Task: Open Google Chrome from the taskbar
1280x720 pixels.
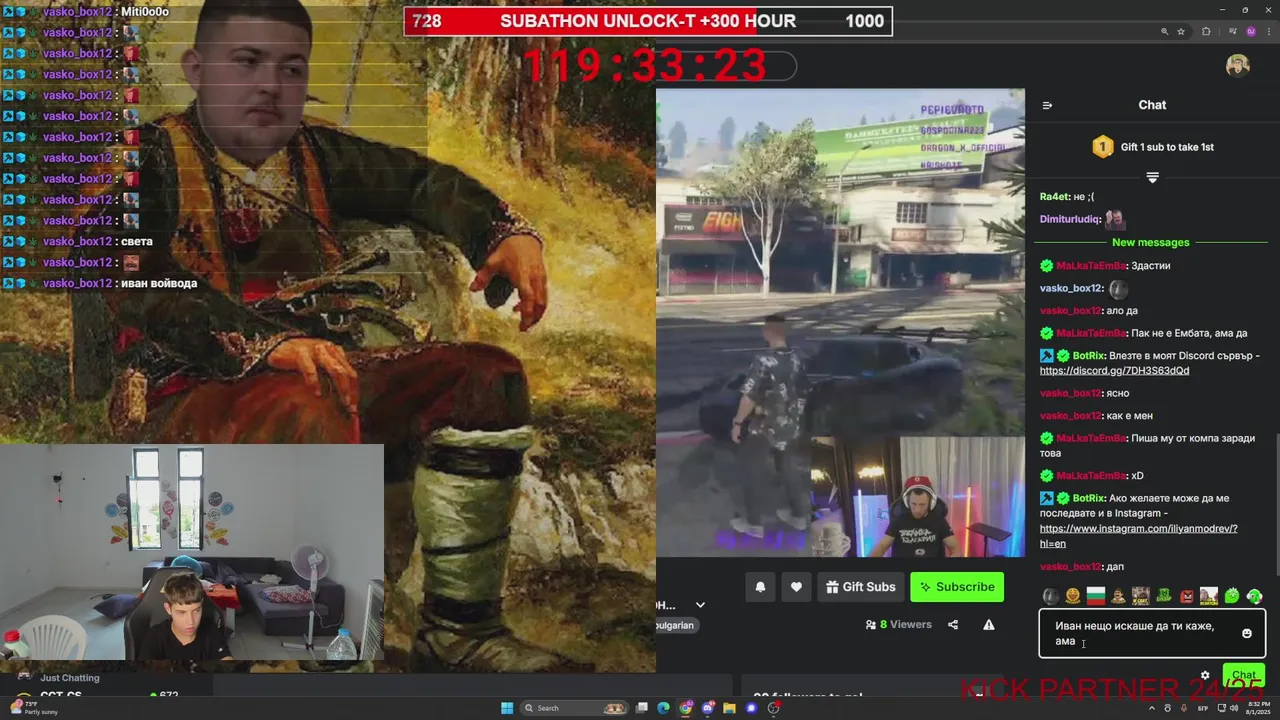Action: point(686,708)
